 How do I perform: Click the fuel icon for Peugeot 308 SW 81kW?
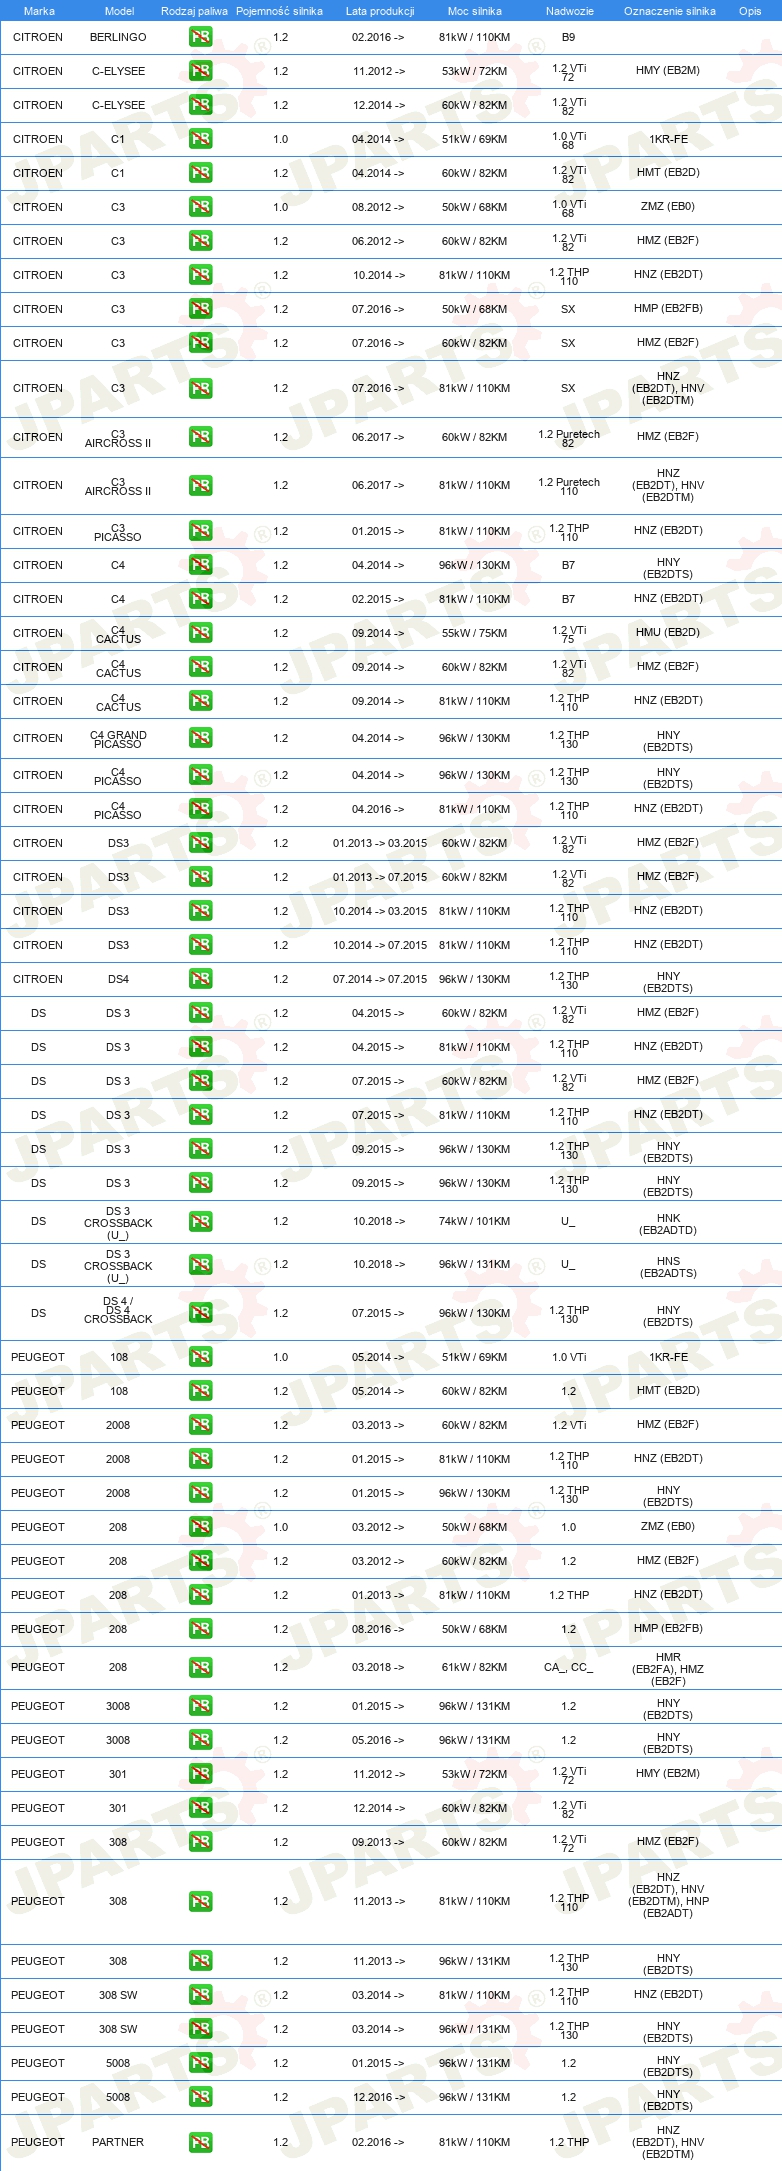(x=200, y=1995)
